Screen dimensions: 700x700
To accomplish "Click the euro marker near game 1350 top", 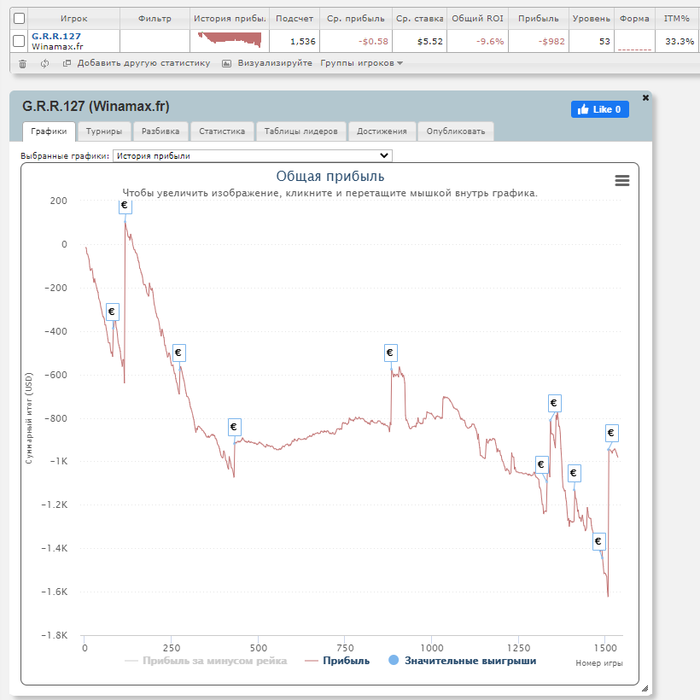I will [554, 403].
